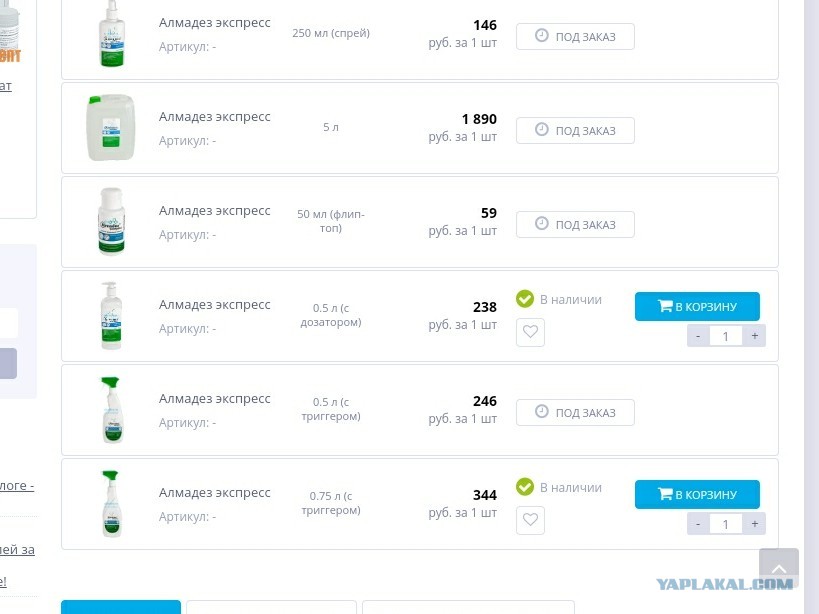The image size is (819, 614).
Task: Decrease quantity for 0.5 л dispenser item
Action: coord(698,336)
